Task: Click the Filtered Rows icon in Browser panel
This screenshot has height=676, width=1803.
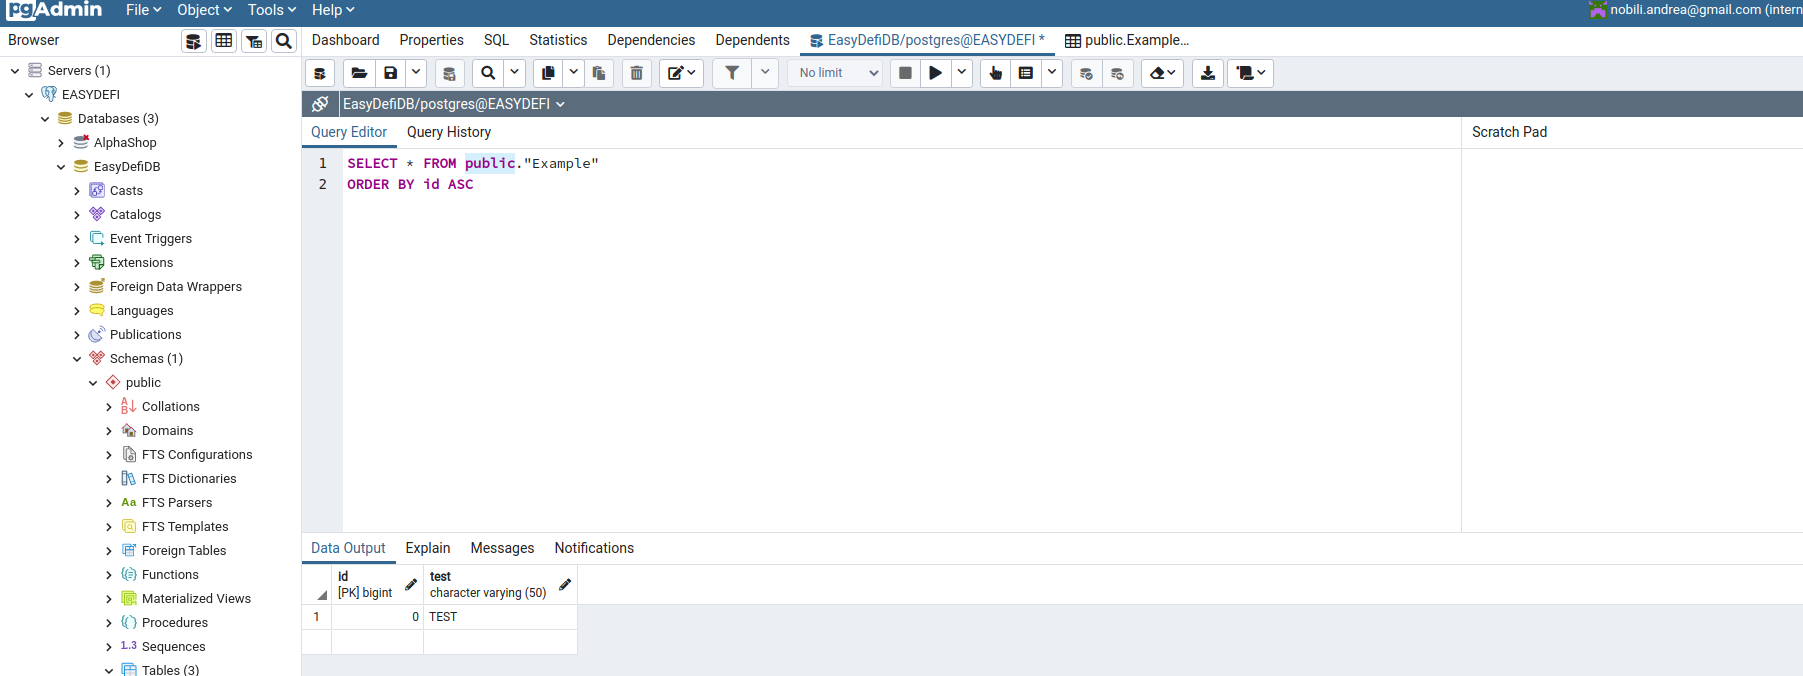Action: pos(254,41)
